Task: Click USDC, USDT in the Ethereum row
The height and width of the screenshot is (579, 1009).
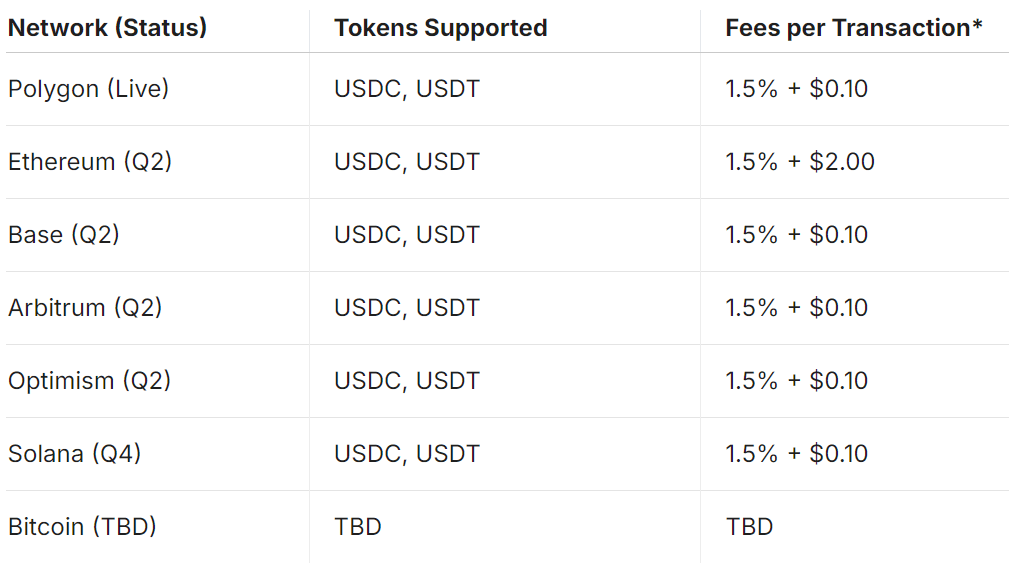Action: click(407, 162)
